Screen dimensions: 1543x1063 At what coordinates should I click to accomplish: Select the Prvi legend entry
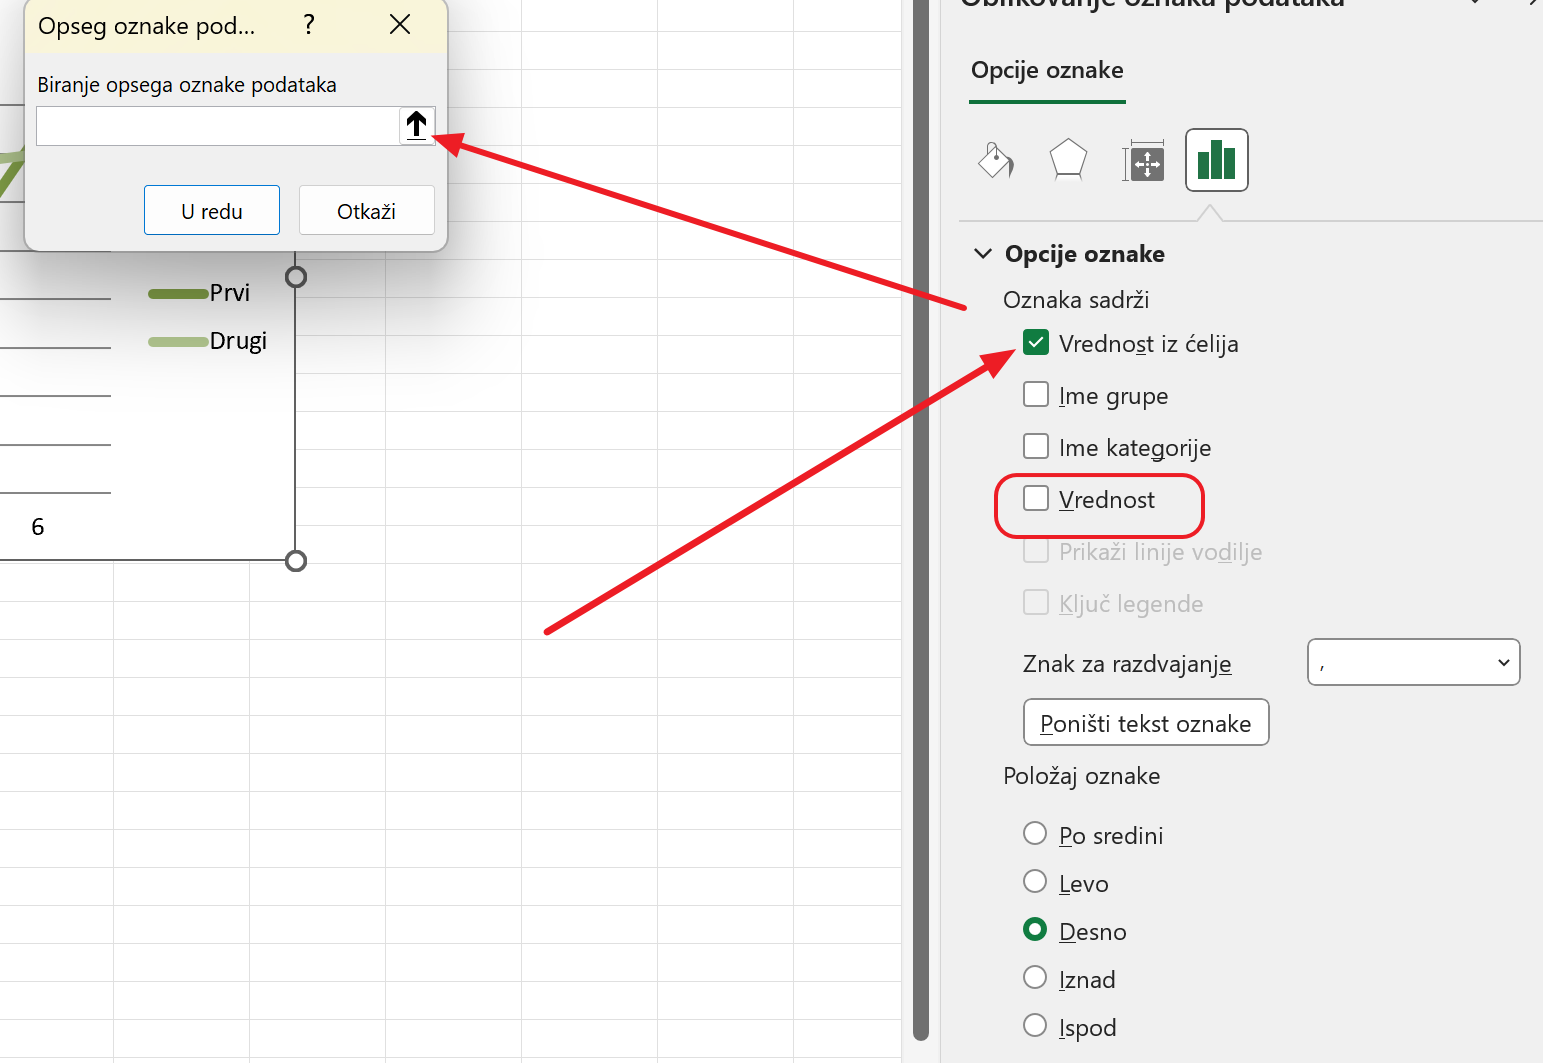tap(229, 293)
